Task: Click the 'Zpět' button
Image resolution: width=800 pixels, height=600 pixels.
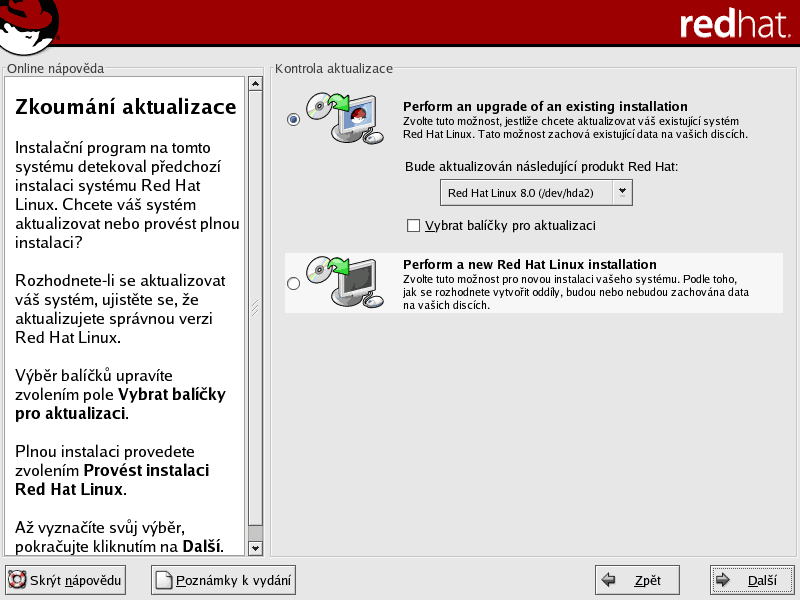Action: [x=637, y=580]
